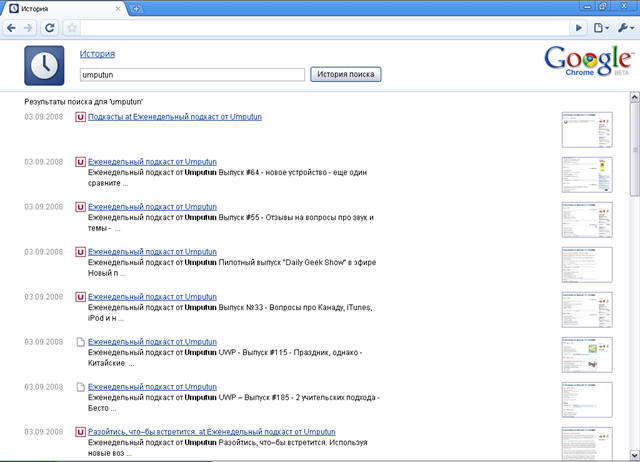Click the favicon of the Daily Geek Show entry
The image size is (640, 462).
pos(80,252)
